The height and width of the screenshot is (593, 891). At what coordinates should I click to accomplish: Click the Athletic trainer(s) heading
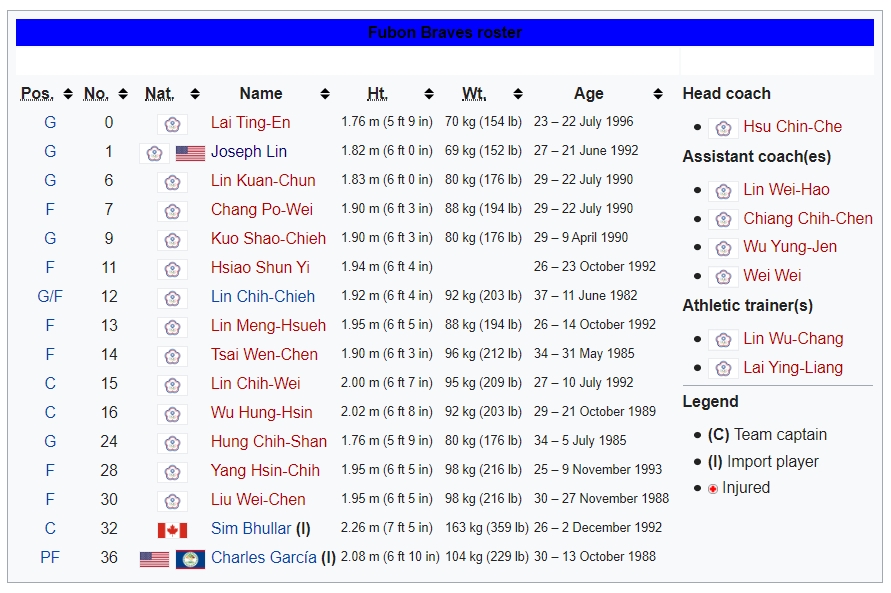pos(747,306)
